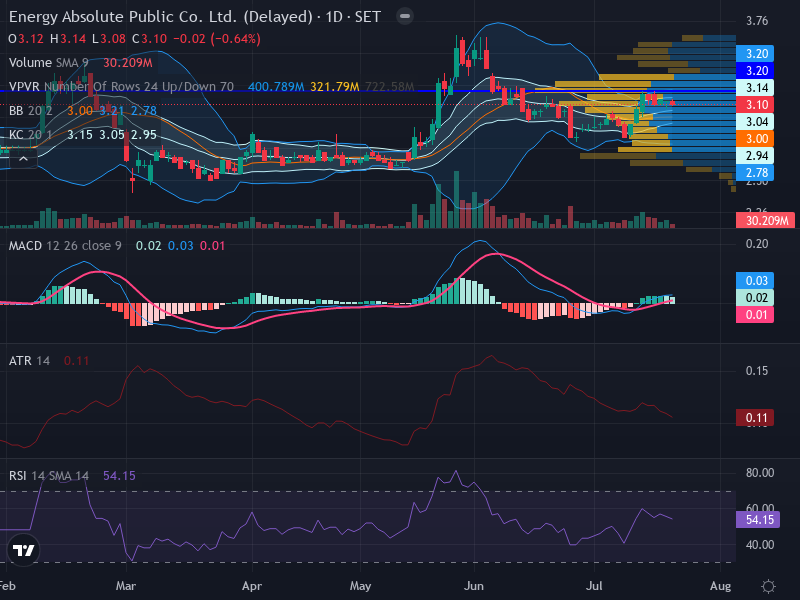Select the Volume SMA 9 indicator legend

(x=48, y=63)
